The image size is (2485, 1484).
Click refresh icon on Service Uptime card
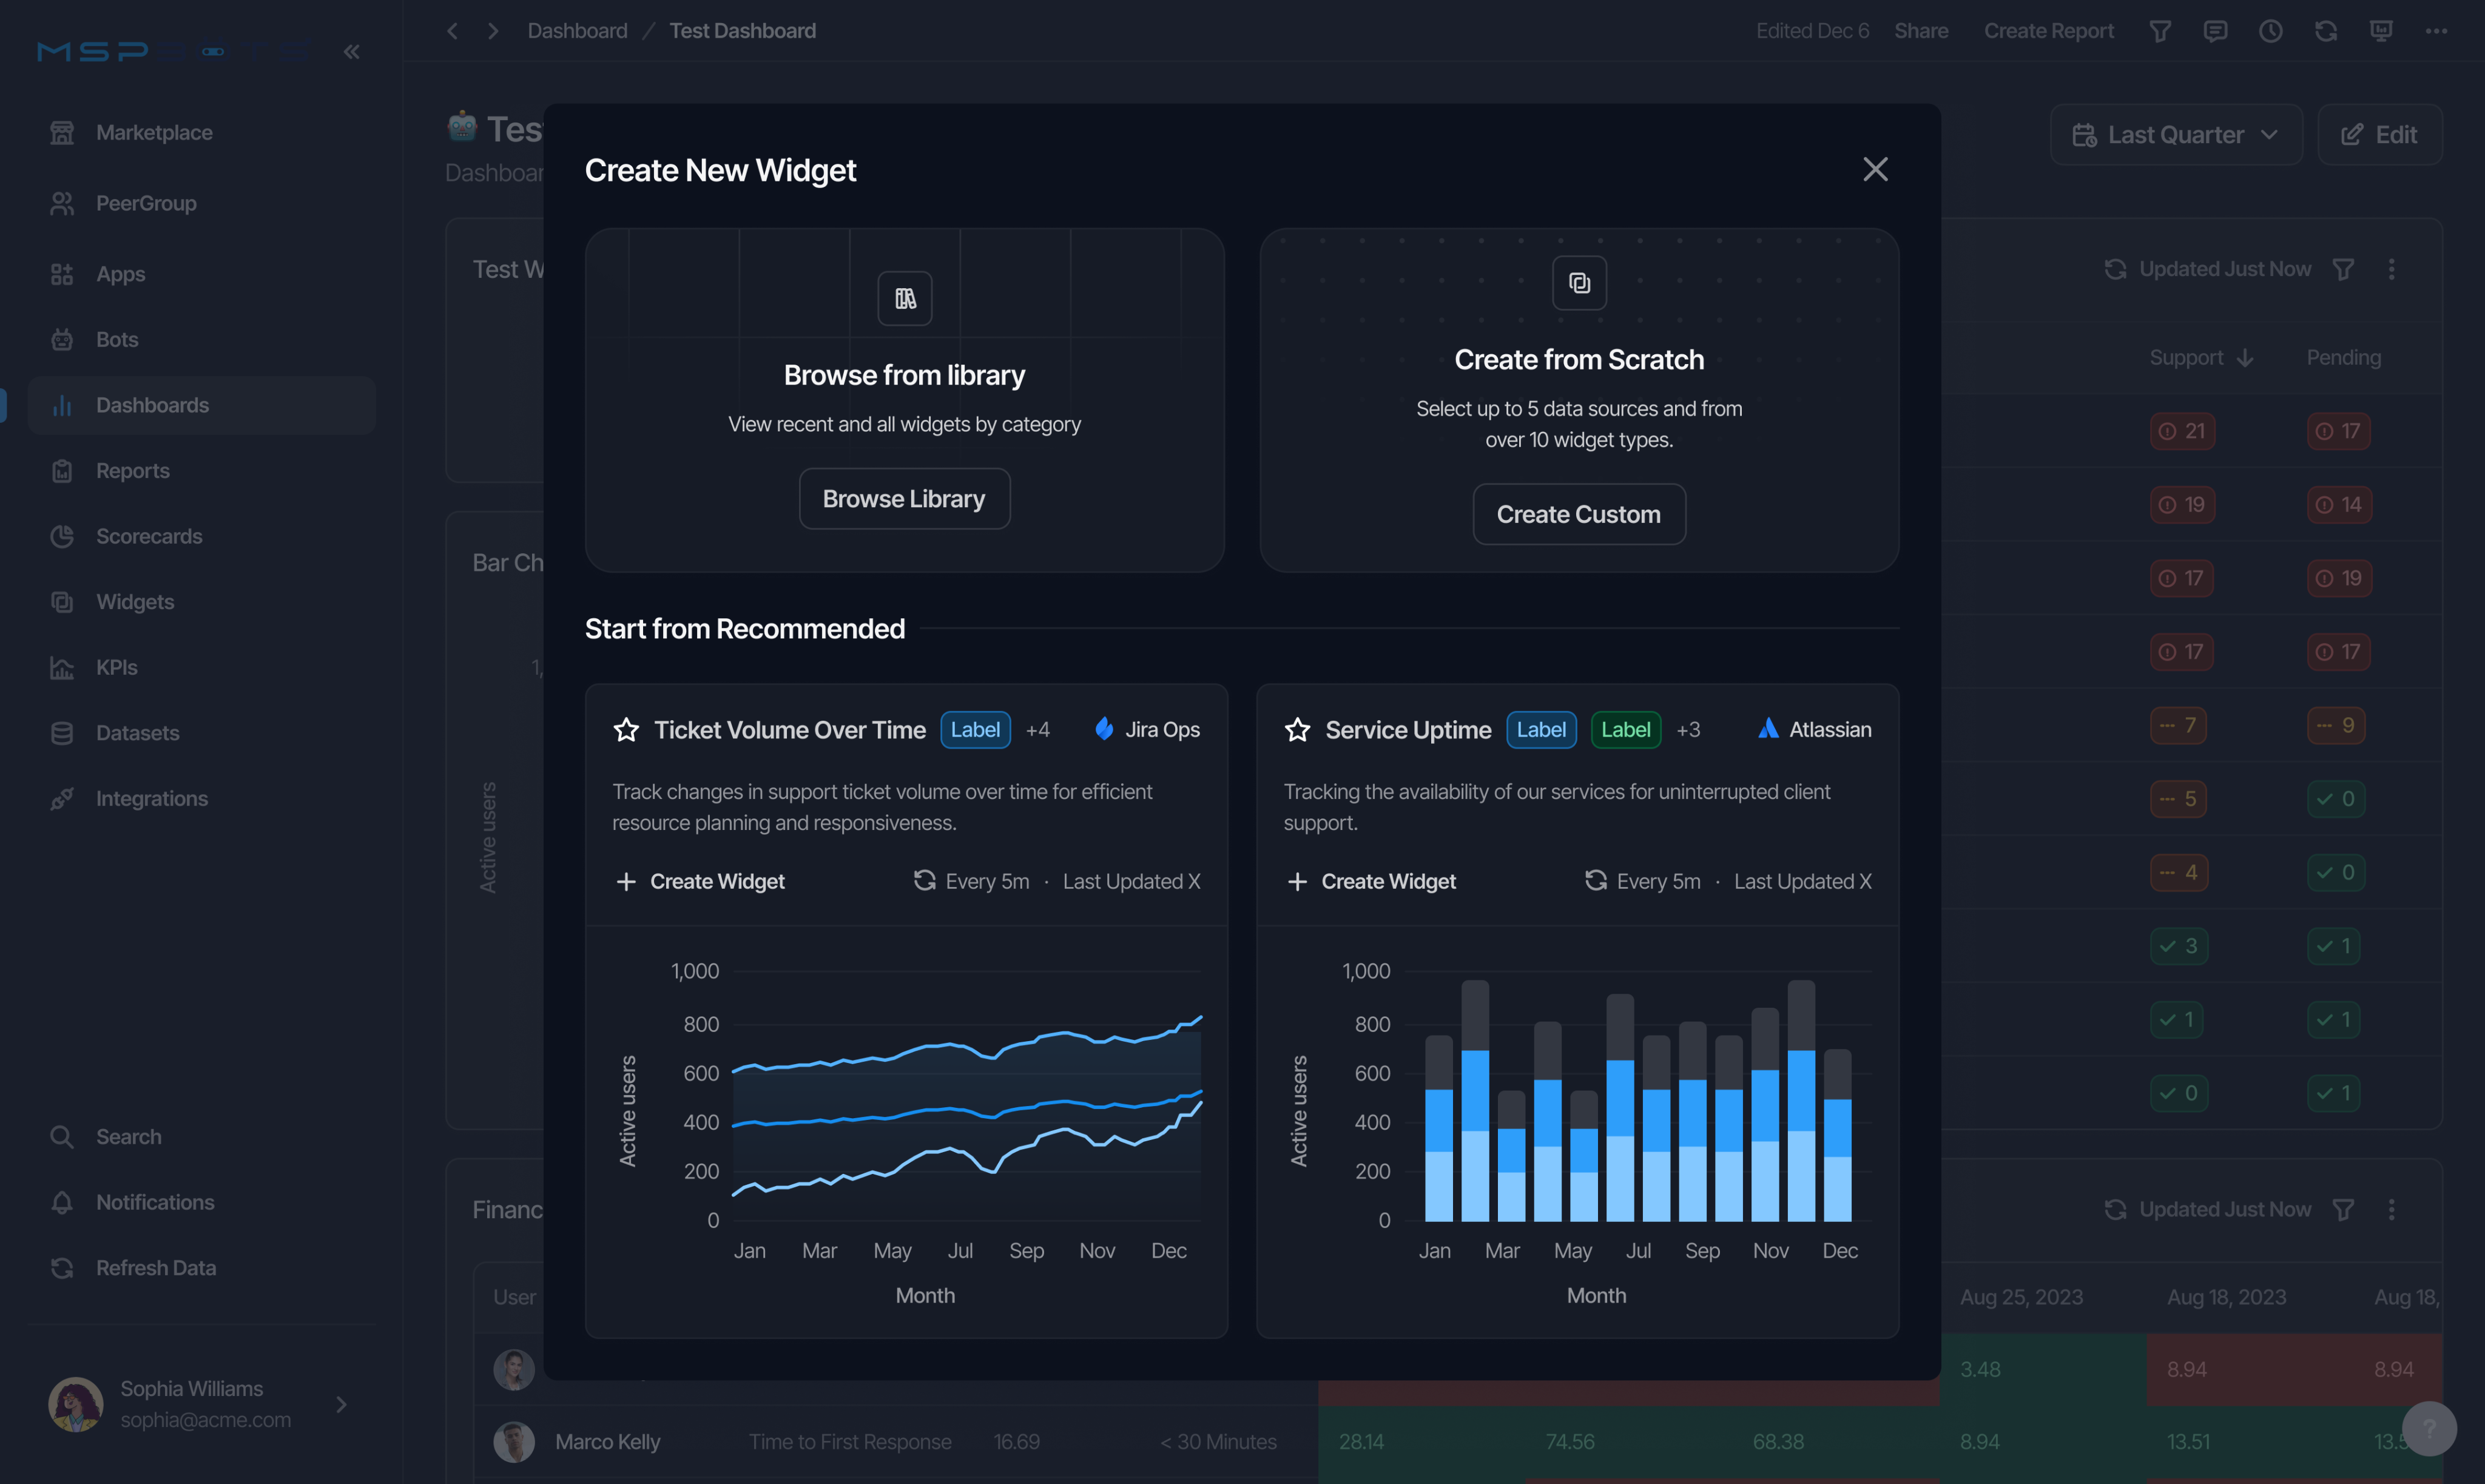click(x=1595, y=880)
